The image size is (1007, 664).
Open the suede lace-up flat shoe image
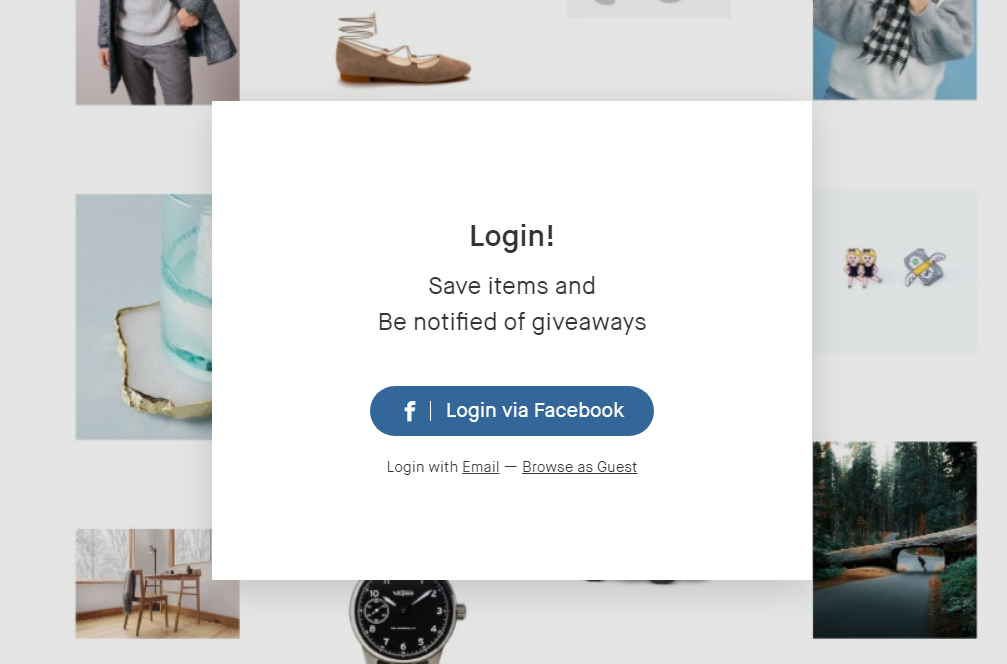click(x=403, y=49)
